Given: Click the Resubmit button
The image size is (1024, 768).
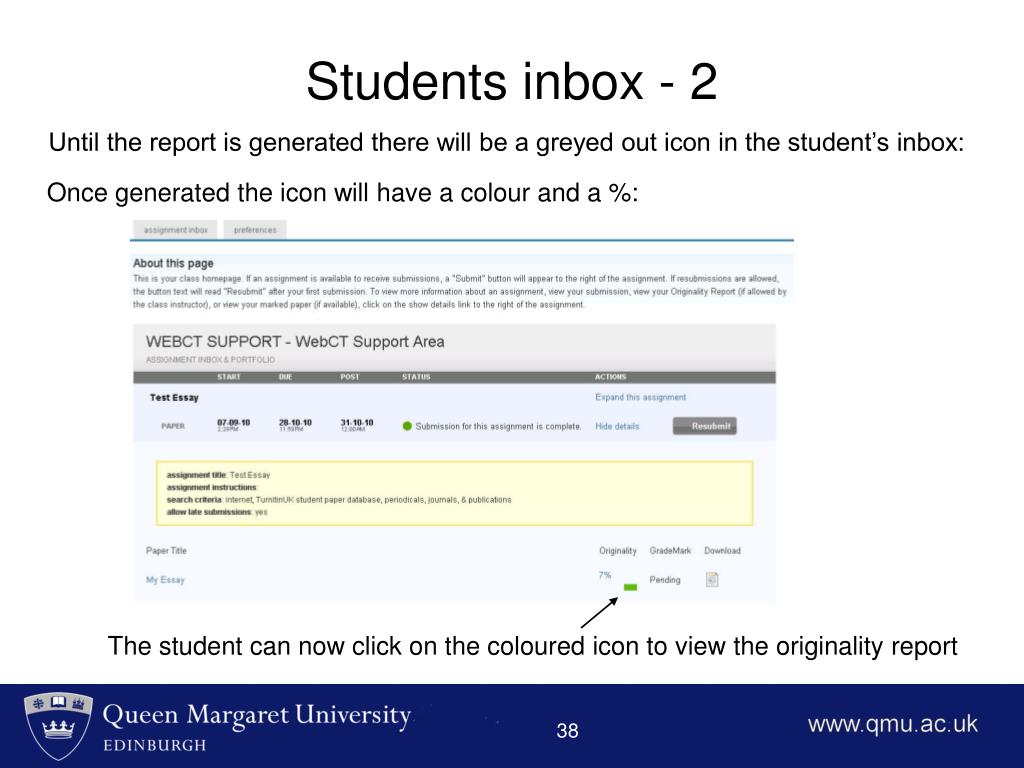Looking at the screenshot, I should click(705, 426).
